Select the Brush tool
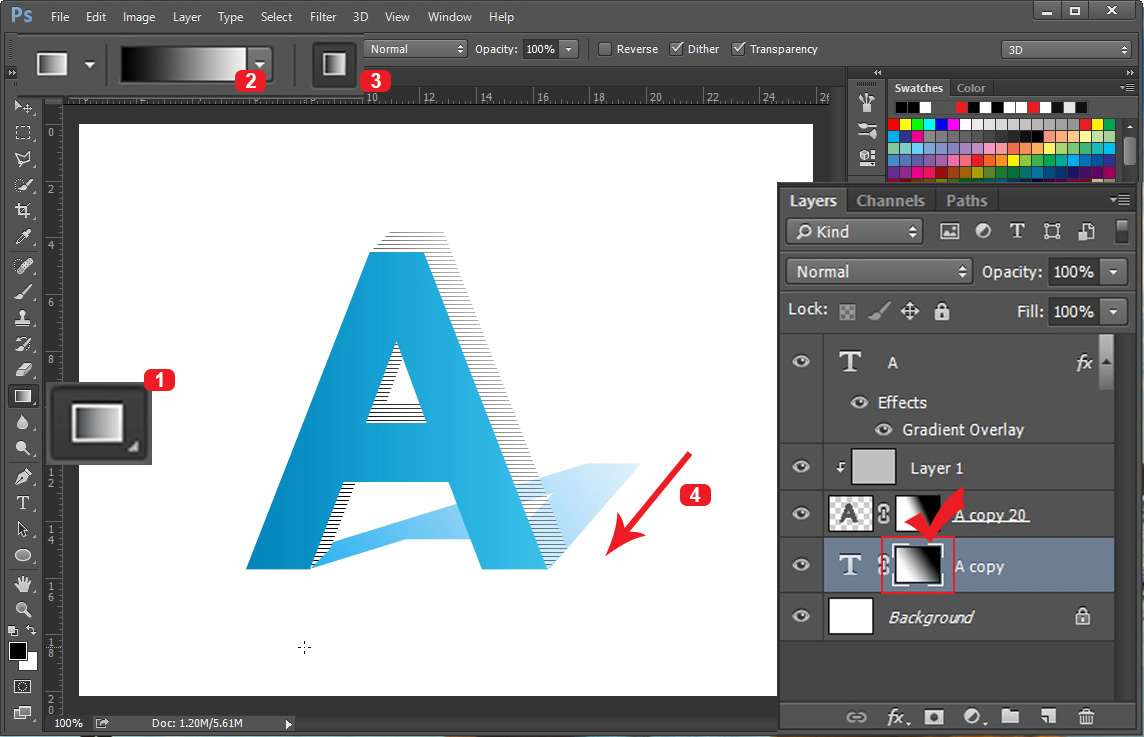Viewport: 1144px width, 737px height. [23, 292]
